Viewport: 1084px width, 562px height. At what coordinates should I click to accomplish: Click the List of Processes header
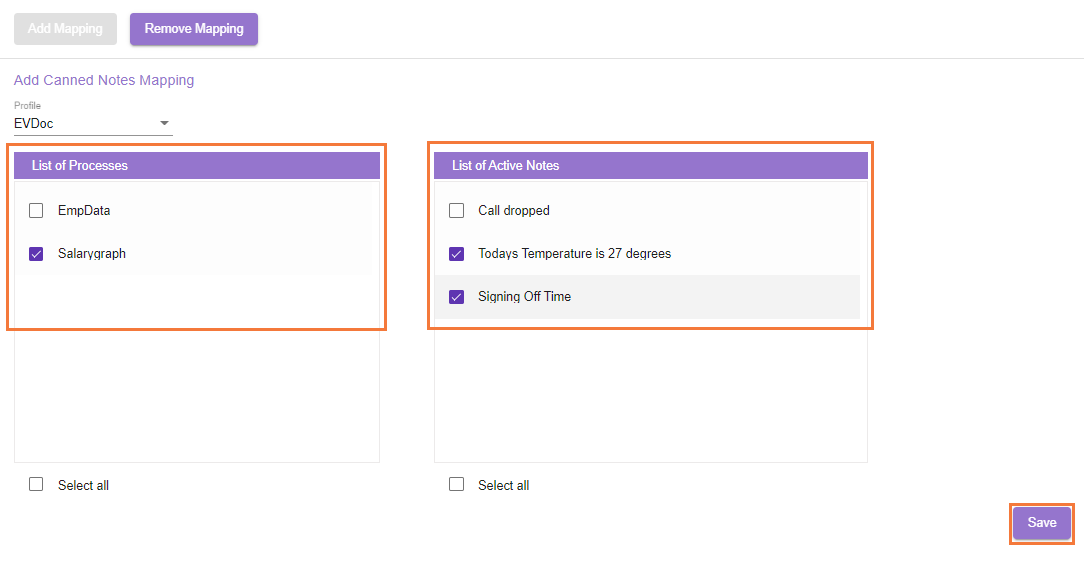coord(80,166)
